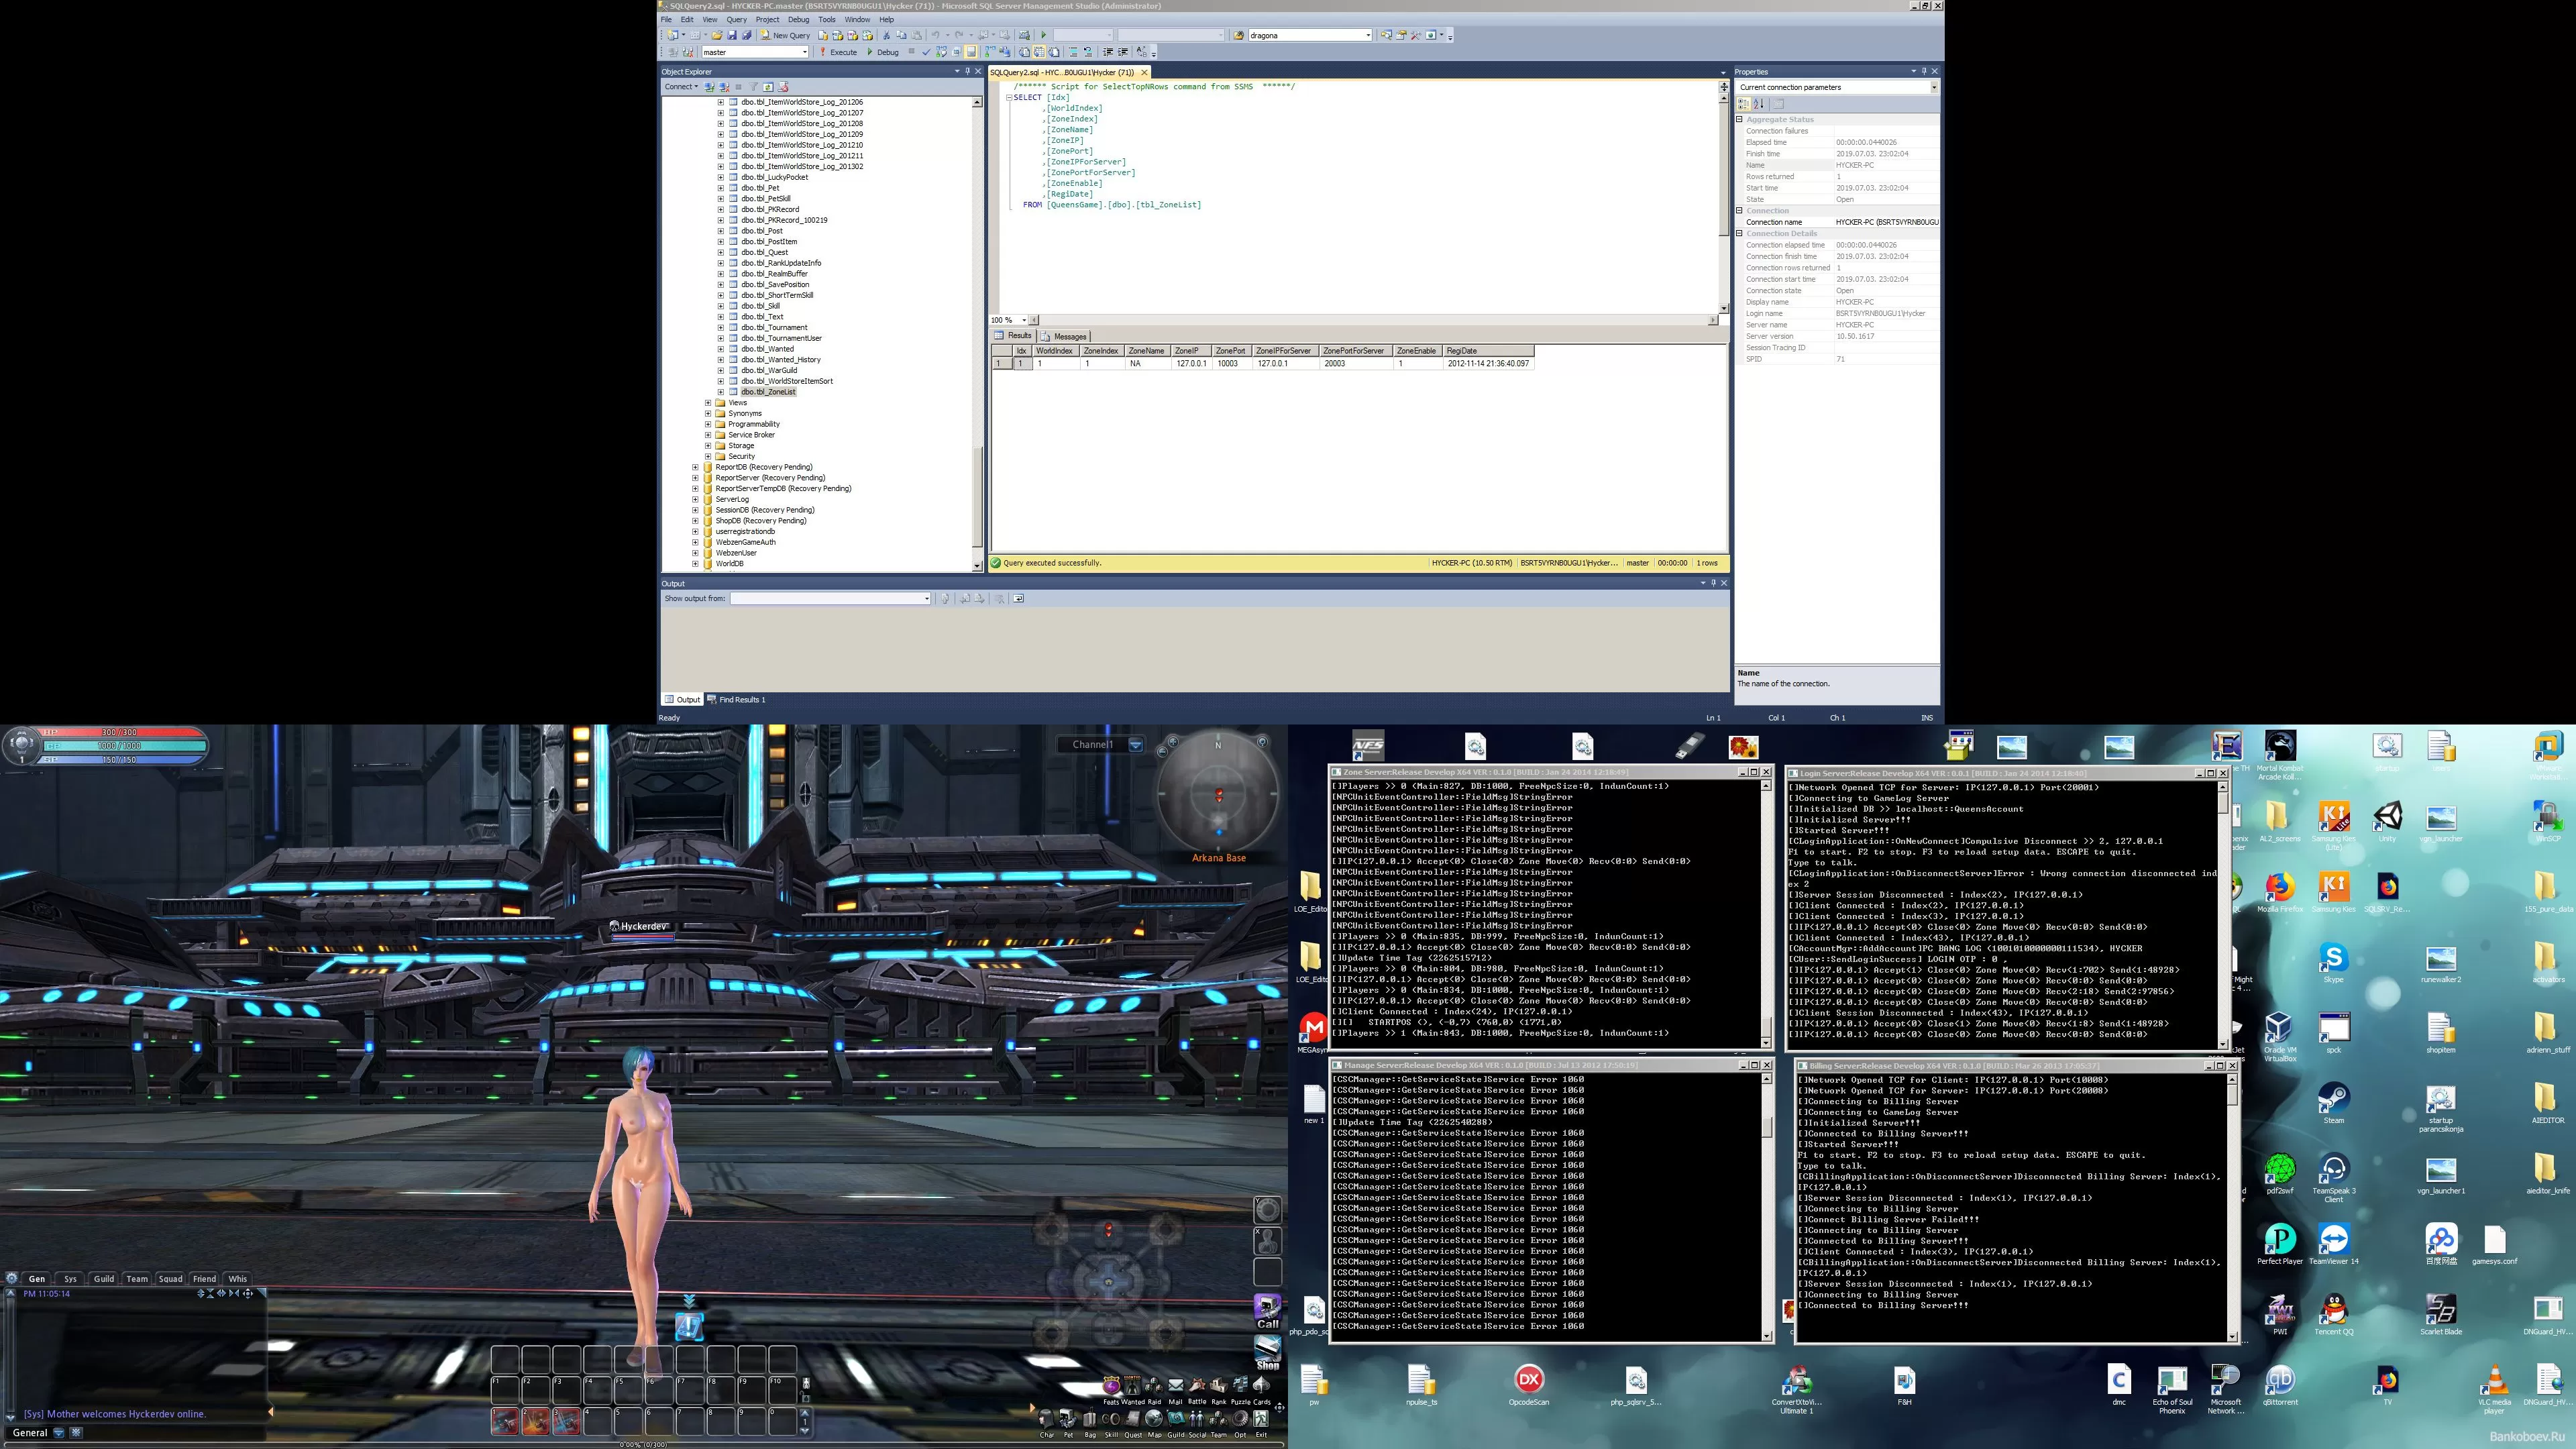
Task: Switch to Find Results 1 tab
Action: point(737,699)
